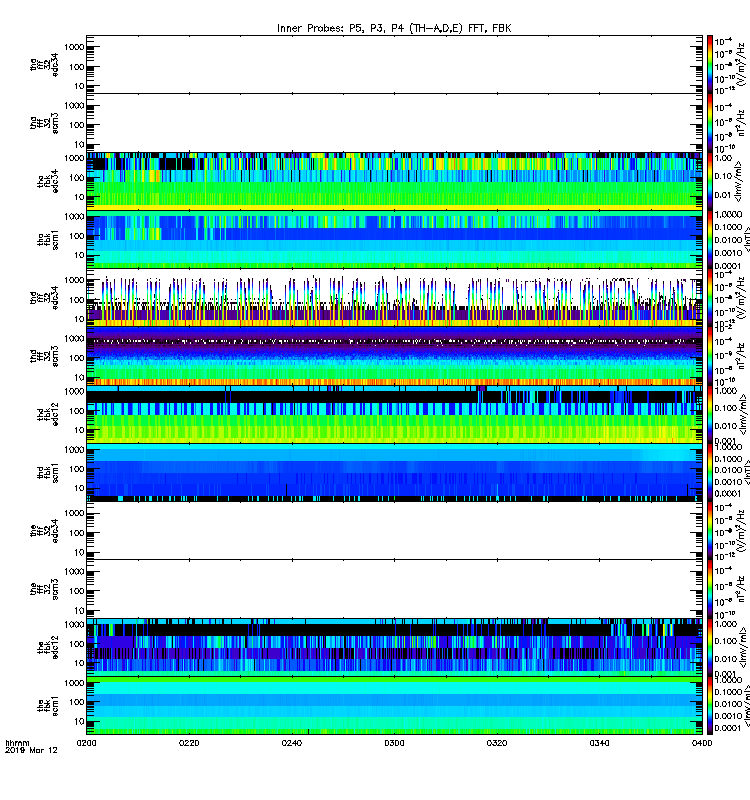Click the "thd fff 32 scm3" panel label
750x800 pixels.
[44, 356]
